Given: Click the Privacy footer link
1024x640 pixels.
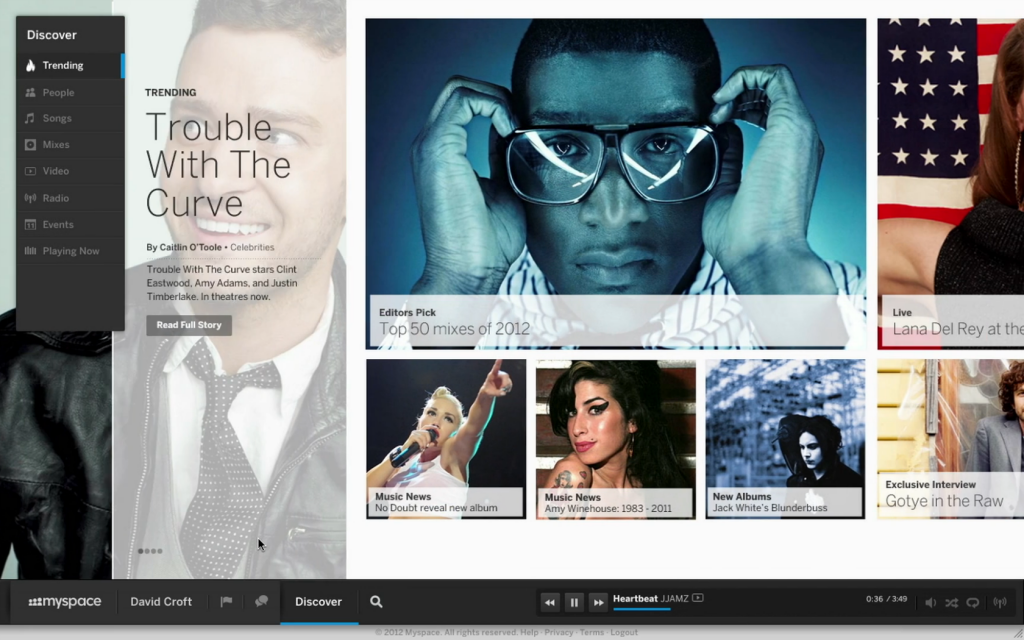Looking at the screenshot, I should tap(558, 632).
